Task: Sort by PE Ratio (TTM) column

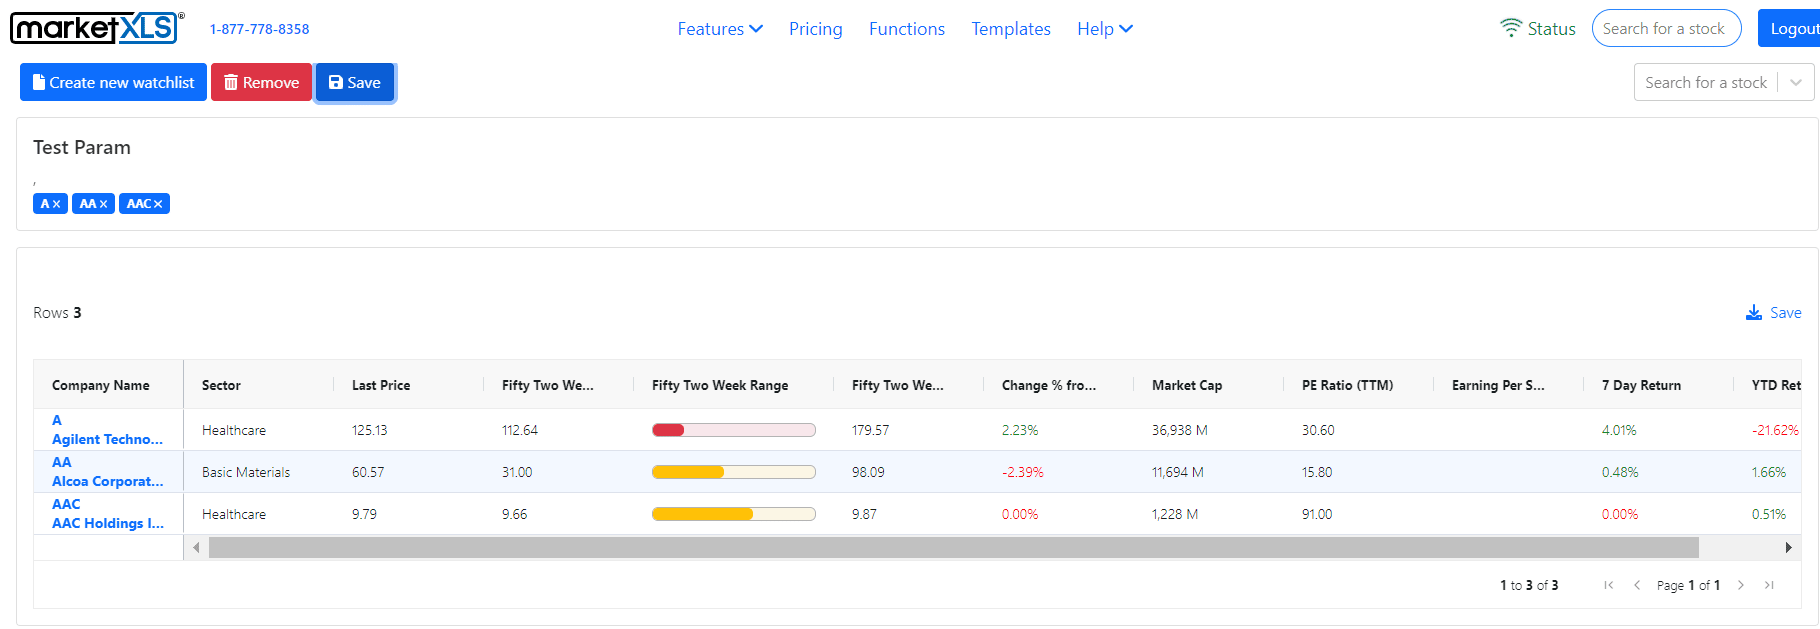Action: 1347,385
